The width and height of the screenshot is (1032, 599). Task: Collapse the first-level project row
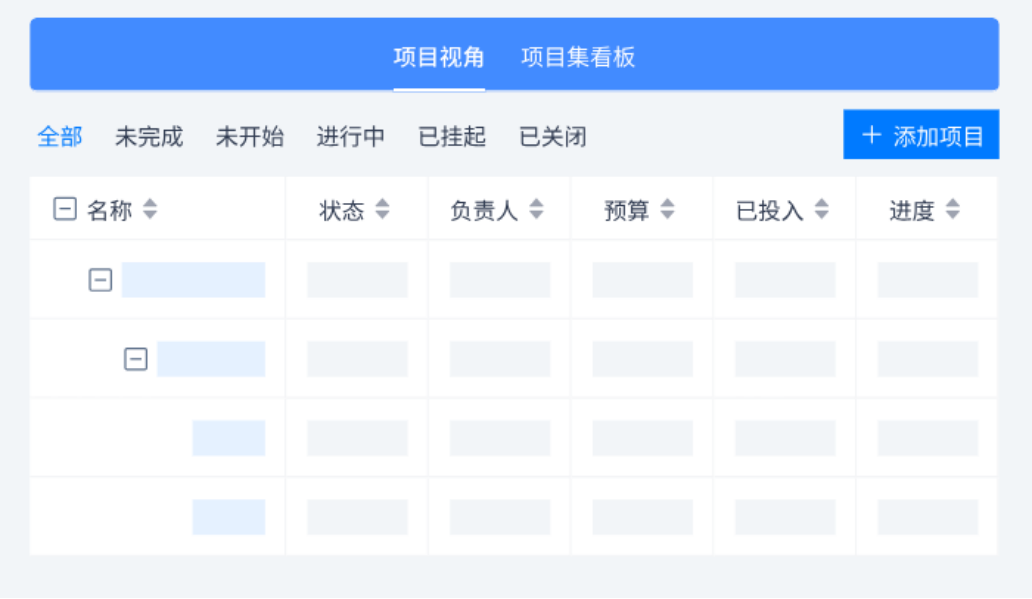click(100, 280)
